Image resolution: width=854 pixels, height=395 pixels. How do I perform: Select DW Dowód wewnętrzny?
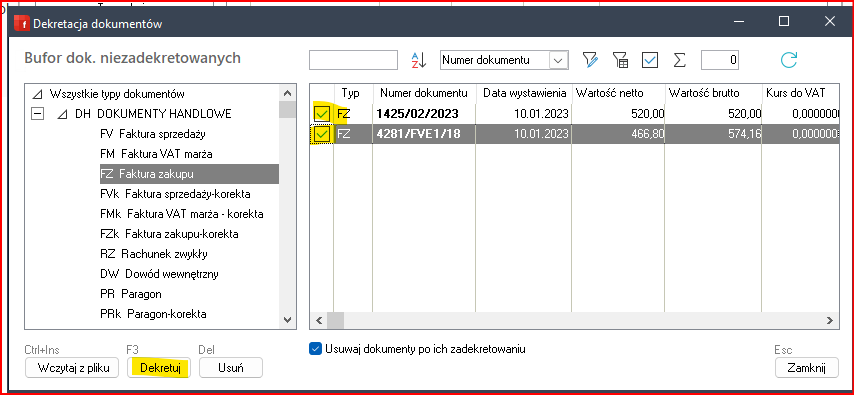160,274
